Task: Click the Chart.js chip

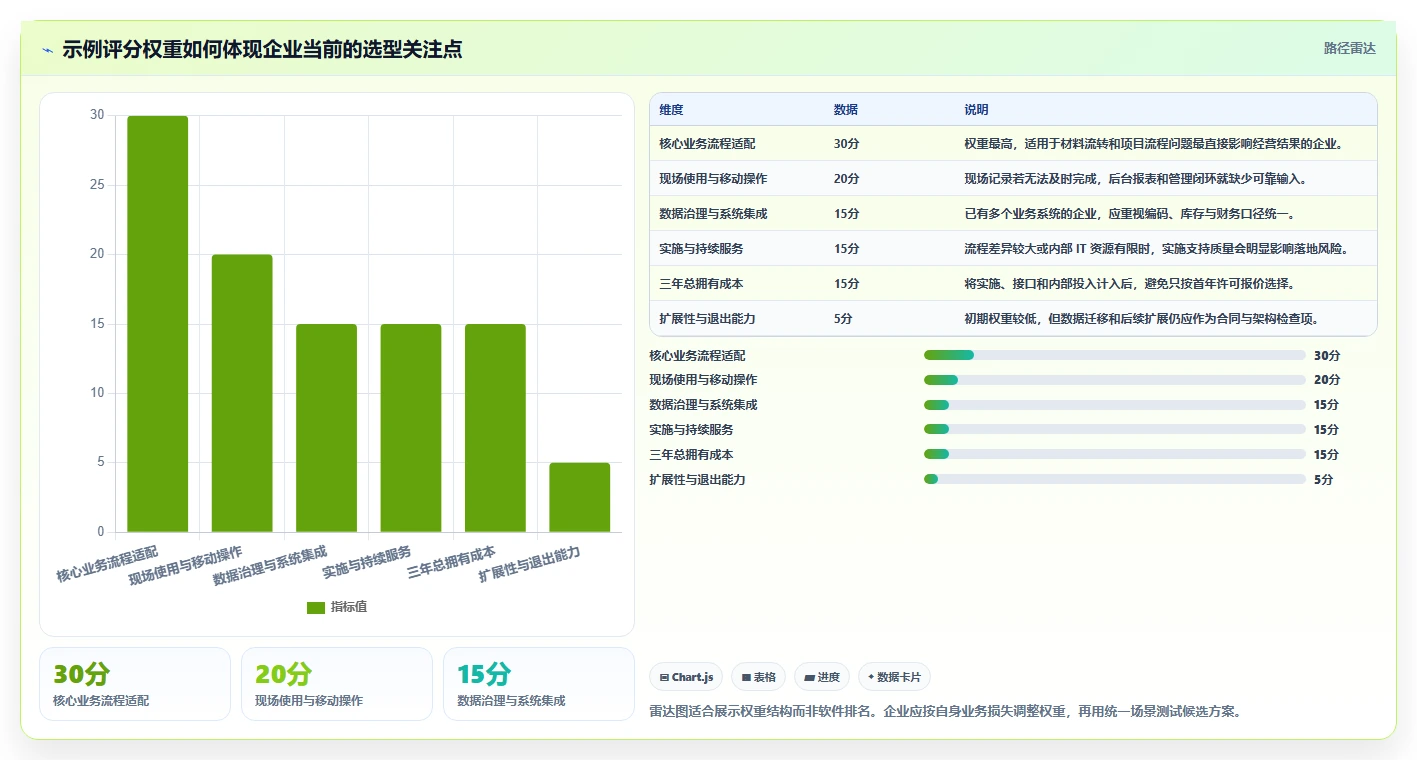Action: [686, 677]
